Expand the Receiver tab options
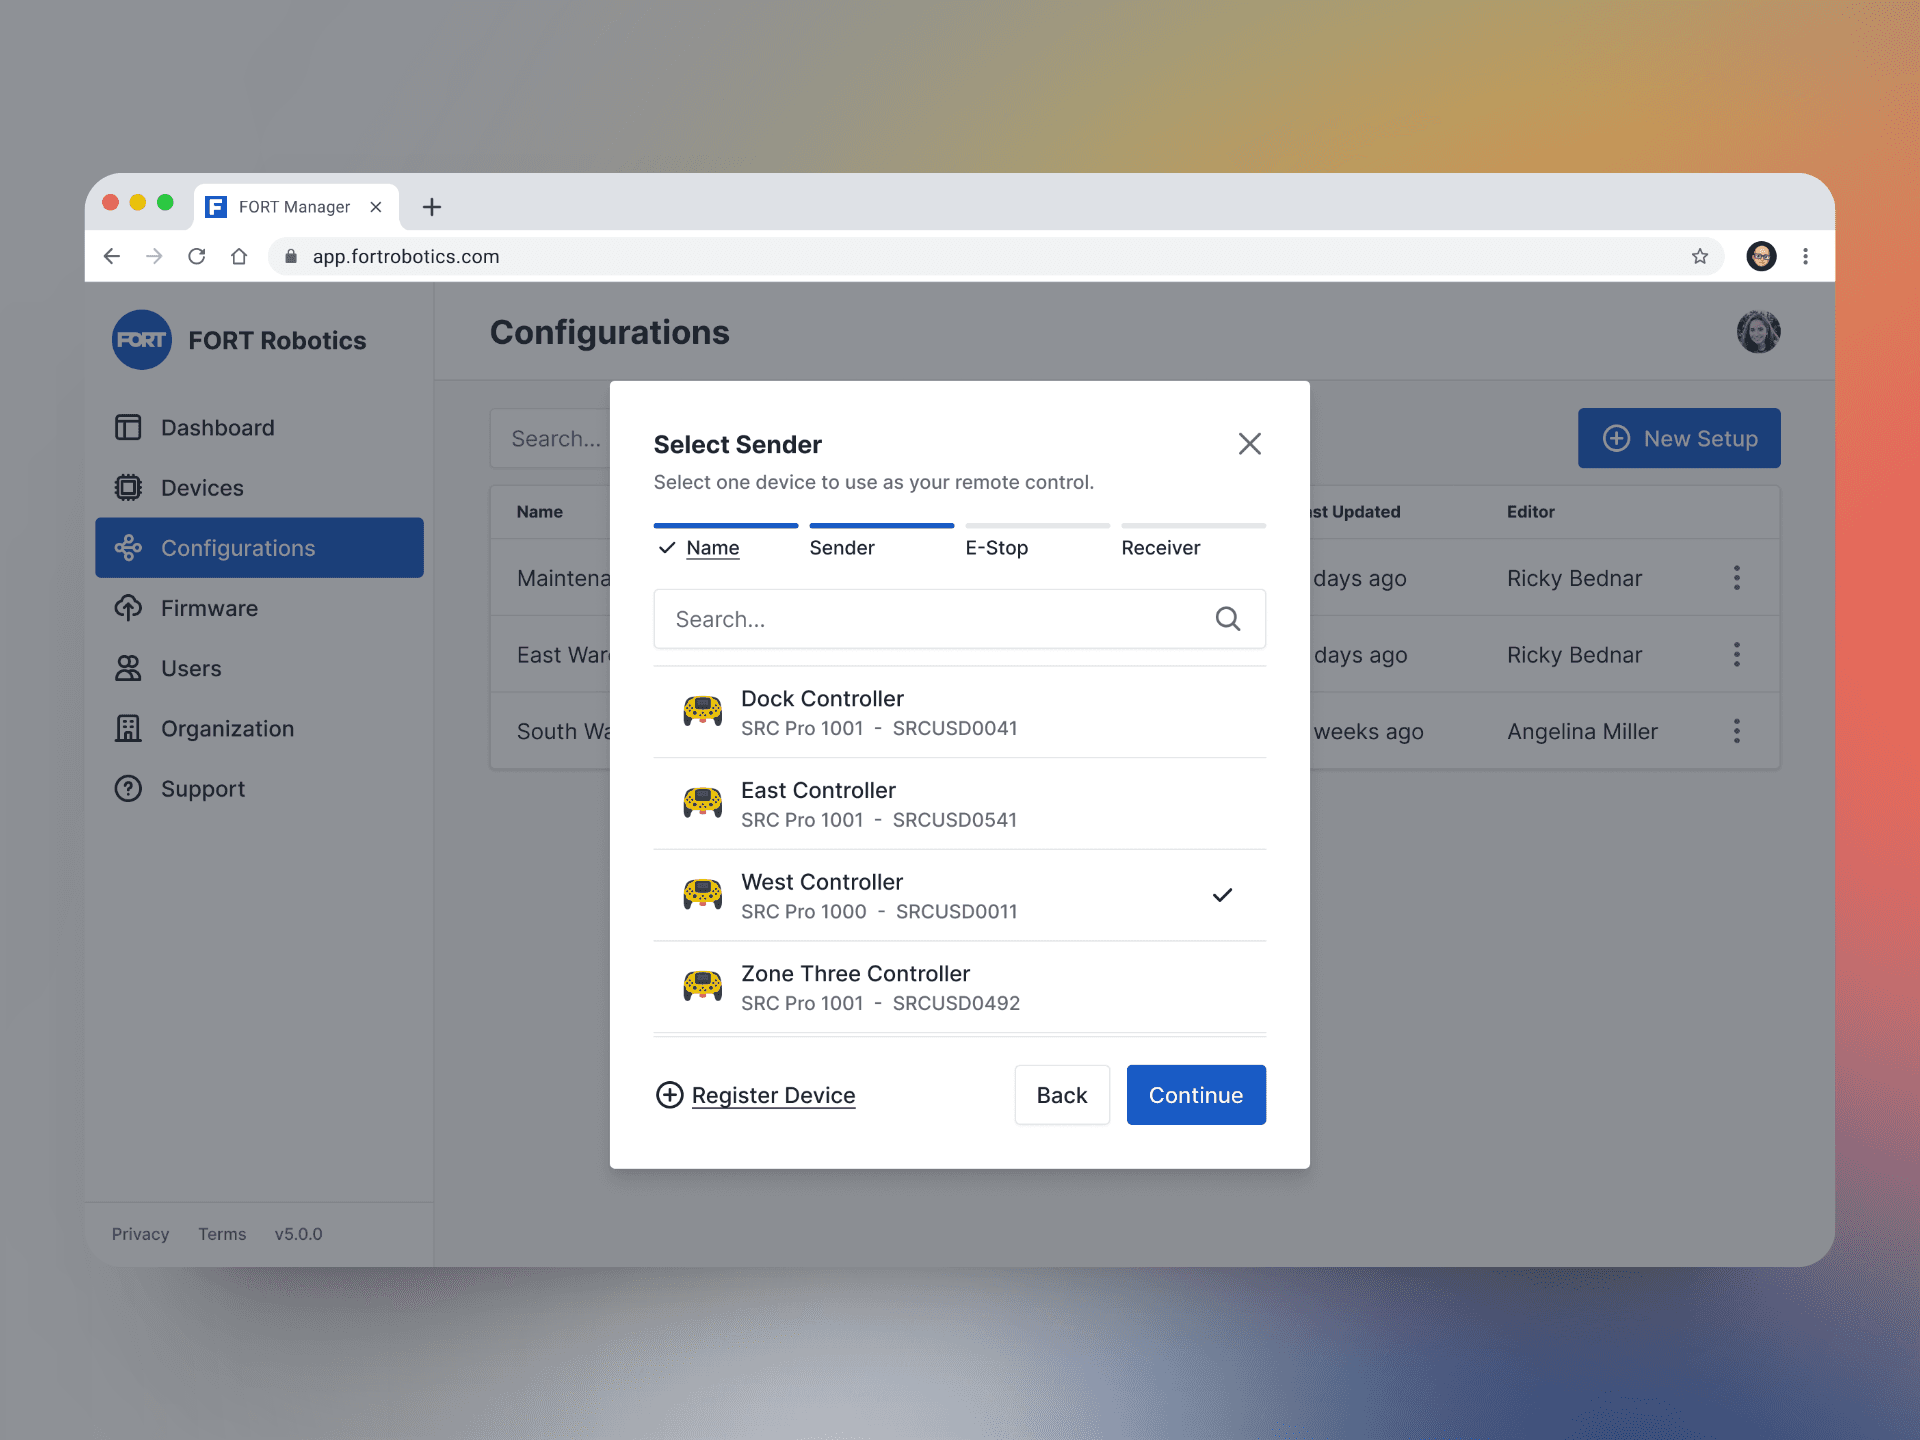Viewport: 1920px width, 1440px height. click(x=1161, y=548)
